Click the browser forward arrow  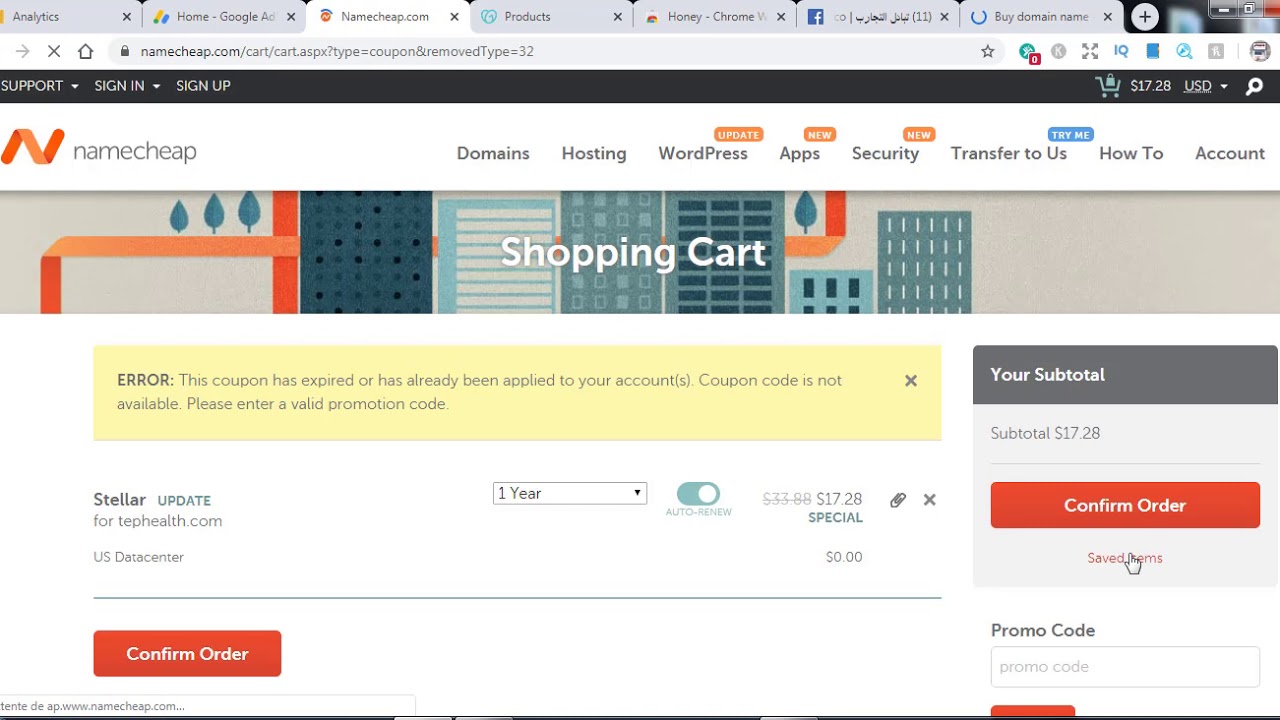(22, 51)
